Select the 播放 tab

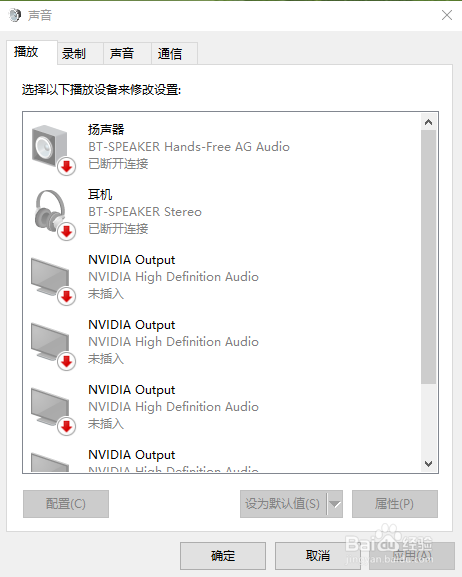point(32,52)
